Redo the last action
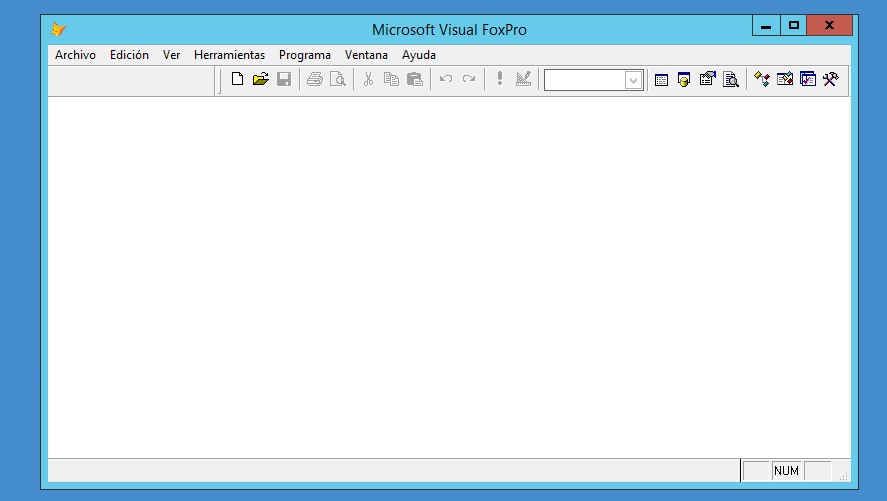887x501 pixels. click(469, 79)
